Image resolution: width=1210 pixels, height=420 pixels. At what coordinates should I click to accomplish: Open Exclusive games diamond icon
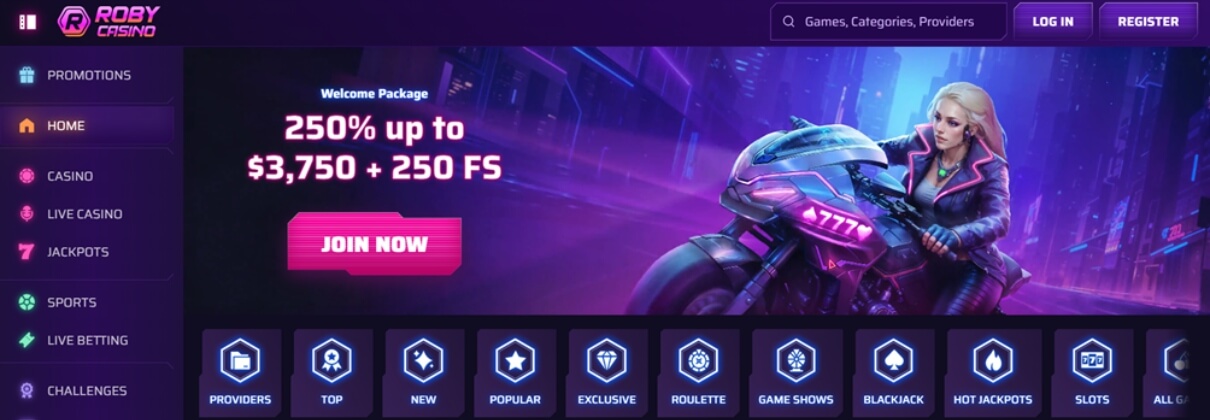607,361
